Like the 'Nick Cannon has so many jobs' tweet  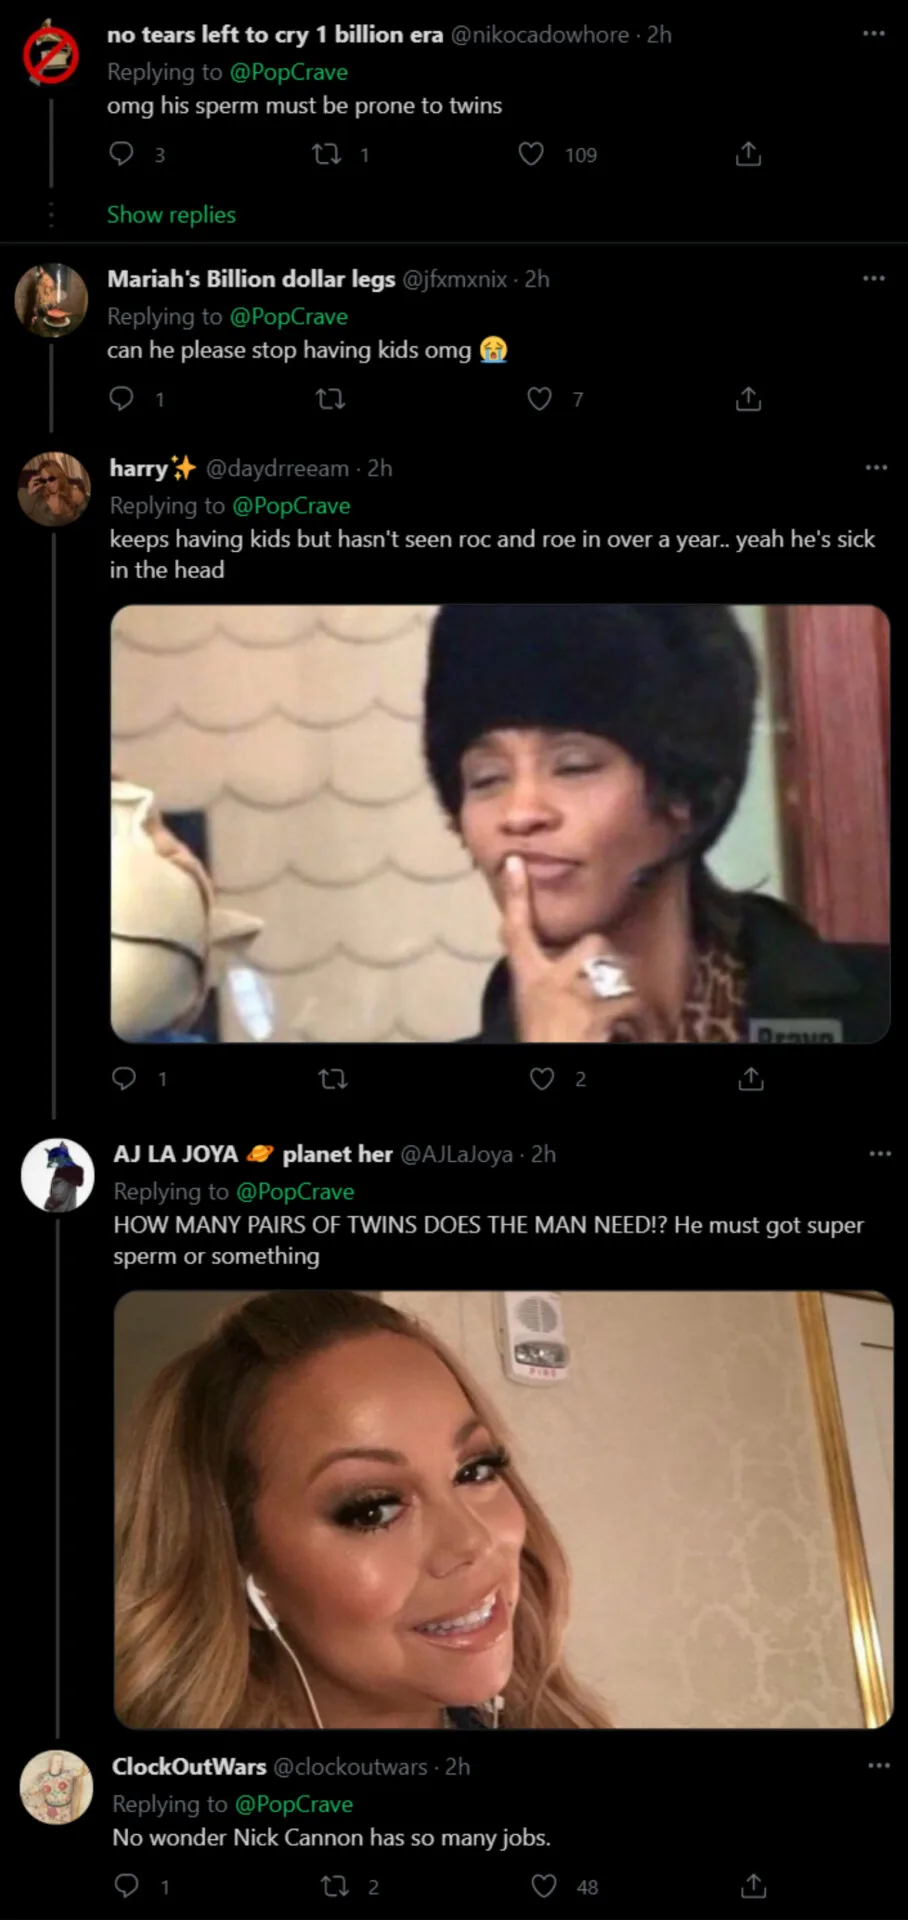[544, 1886]
